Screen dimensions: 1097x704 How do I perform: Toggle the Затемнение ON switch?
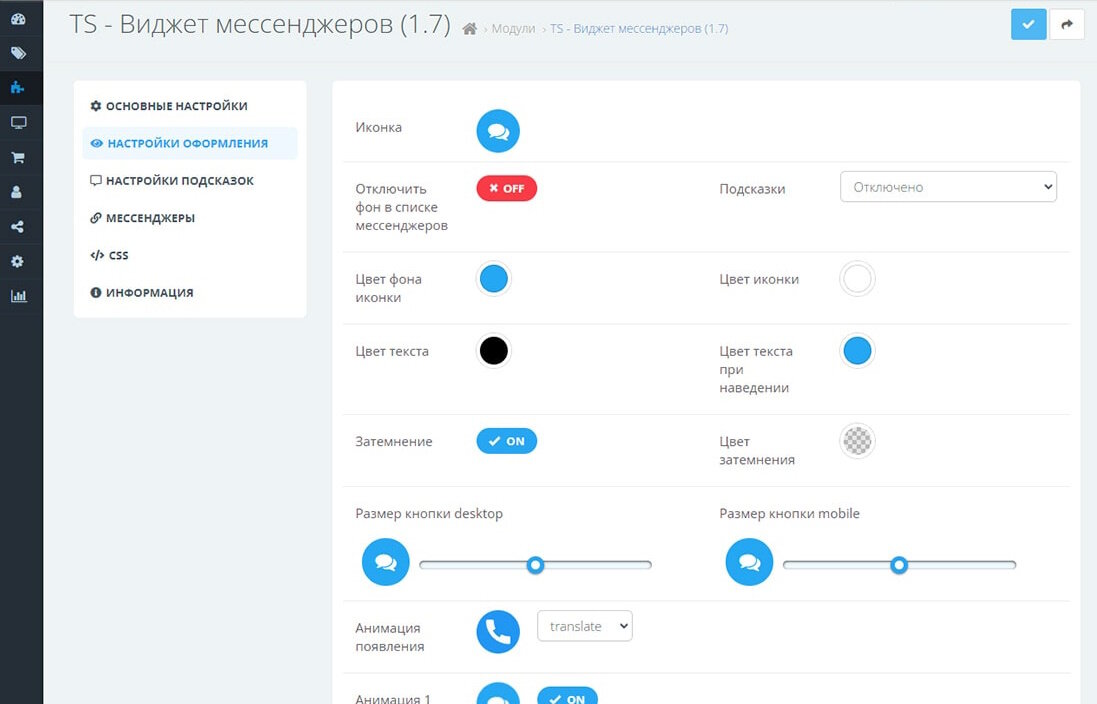pyautogui.click(x=506, y=441)
